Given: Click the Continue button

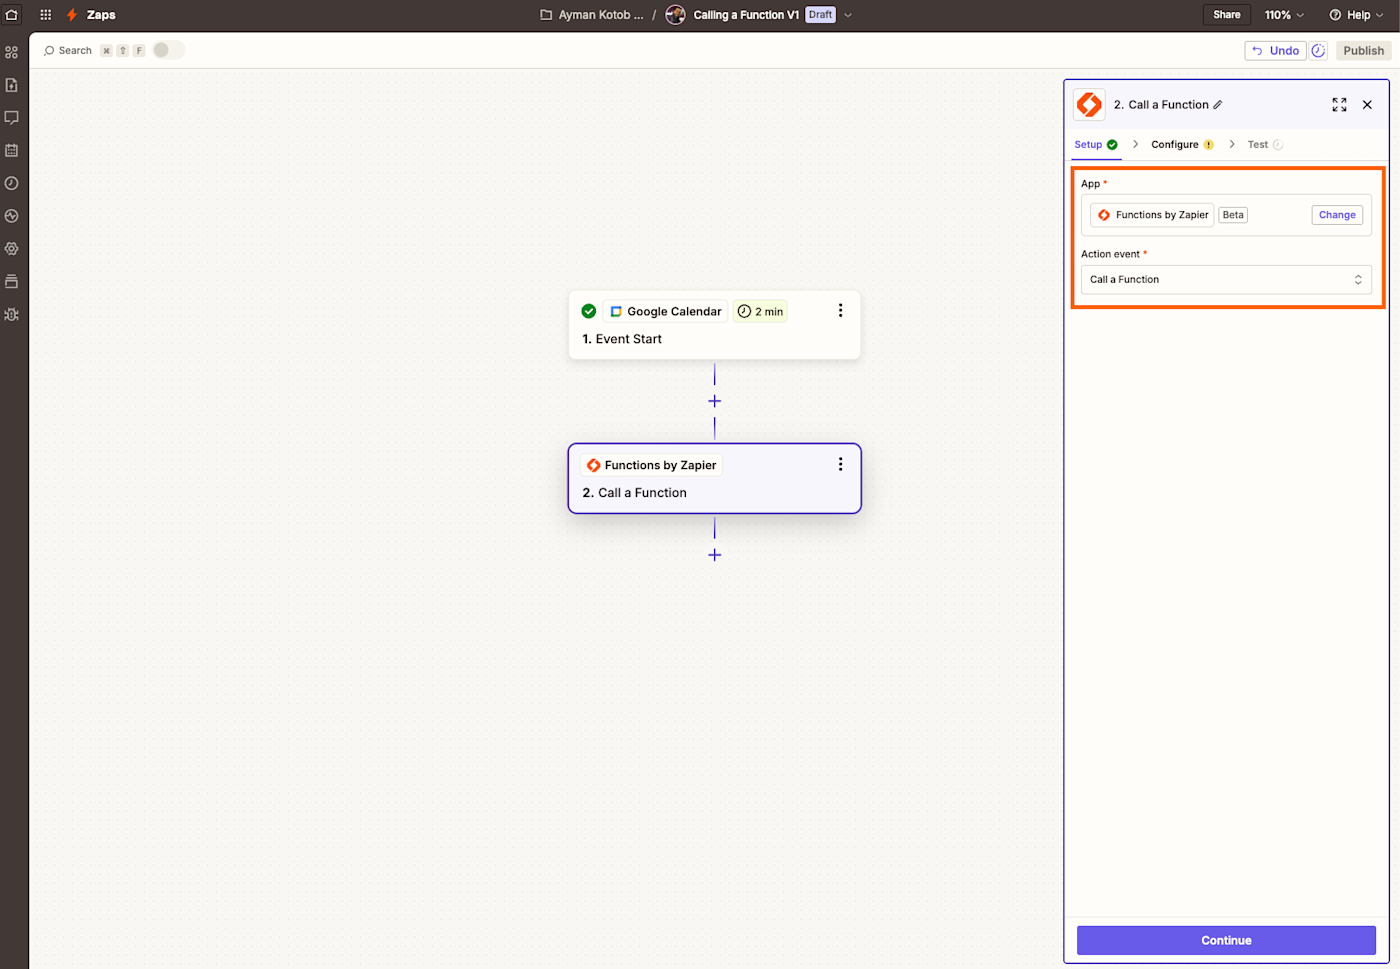Looking at the screenshot, I should [1226, 940].
